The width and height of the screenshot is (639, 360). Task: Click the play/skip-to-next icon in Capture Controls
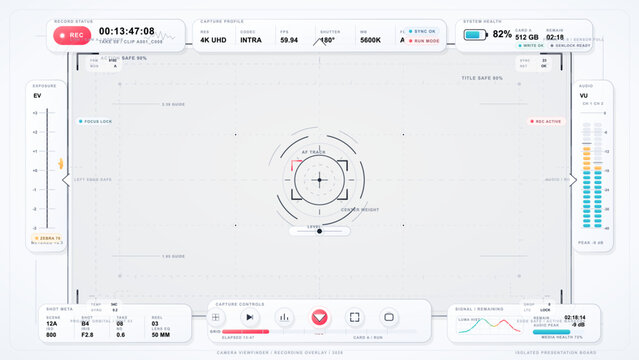tap(249, 317)
